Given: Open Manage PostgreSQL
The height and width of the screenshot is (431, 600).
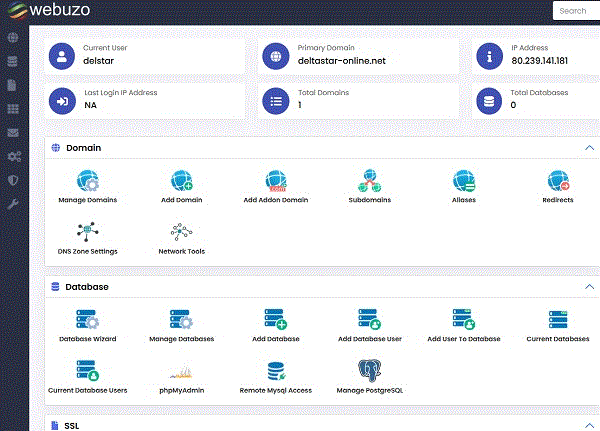Looking at the screenshot, I should click(370, 377).
